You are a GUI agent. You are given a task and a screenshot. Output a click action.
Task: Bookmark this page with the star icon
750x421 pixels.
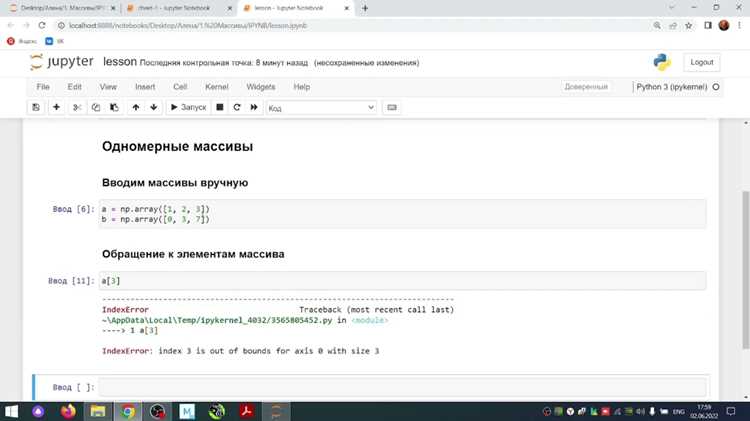point(689,25)
